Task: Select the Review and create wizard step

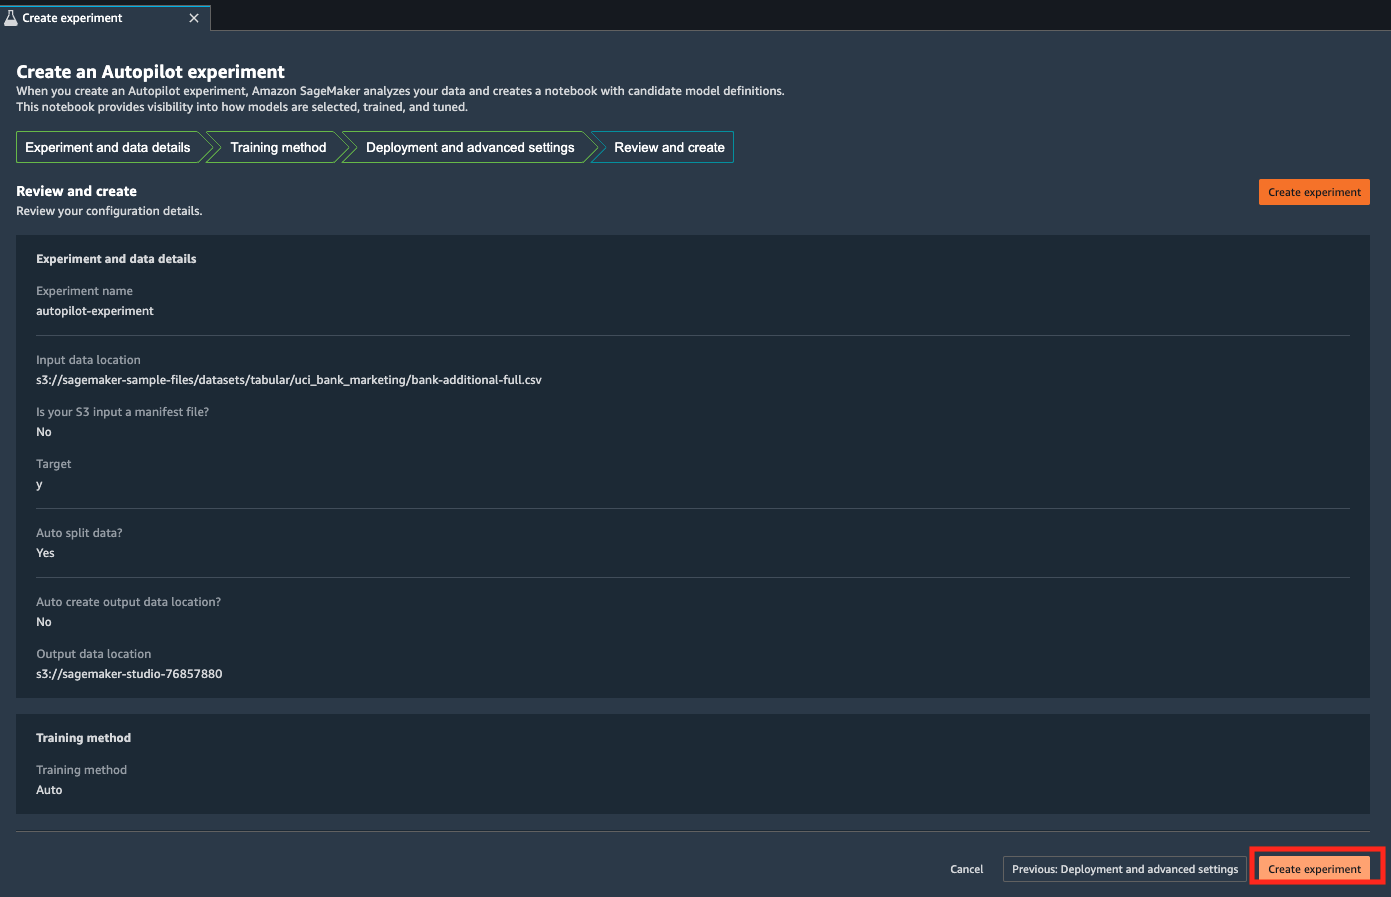Action: (669, 147)
